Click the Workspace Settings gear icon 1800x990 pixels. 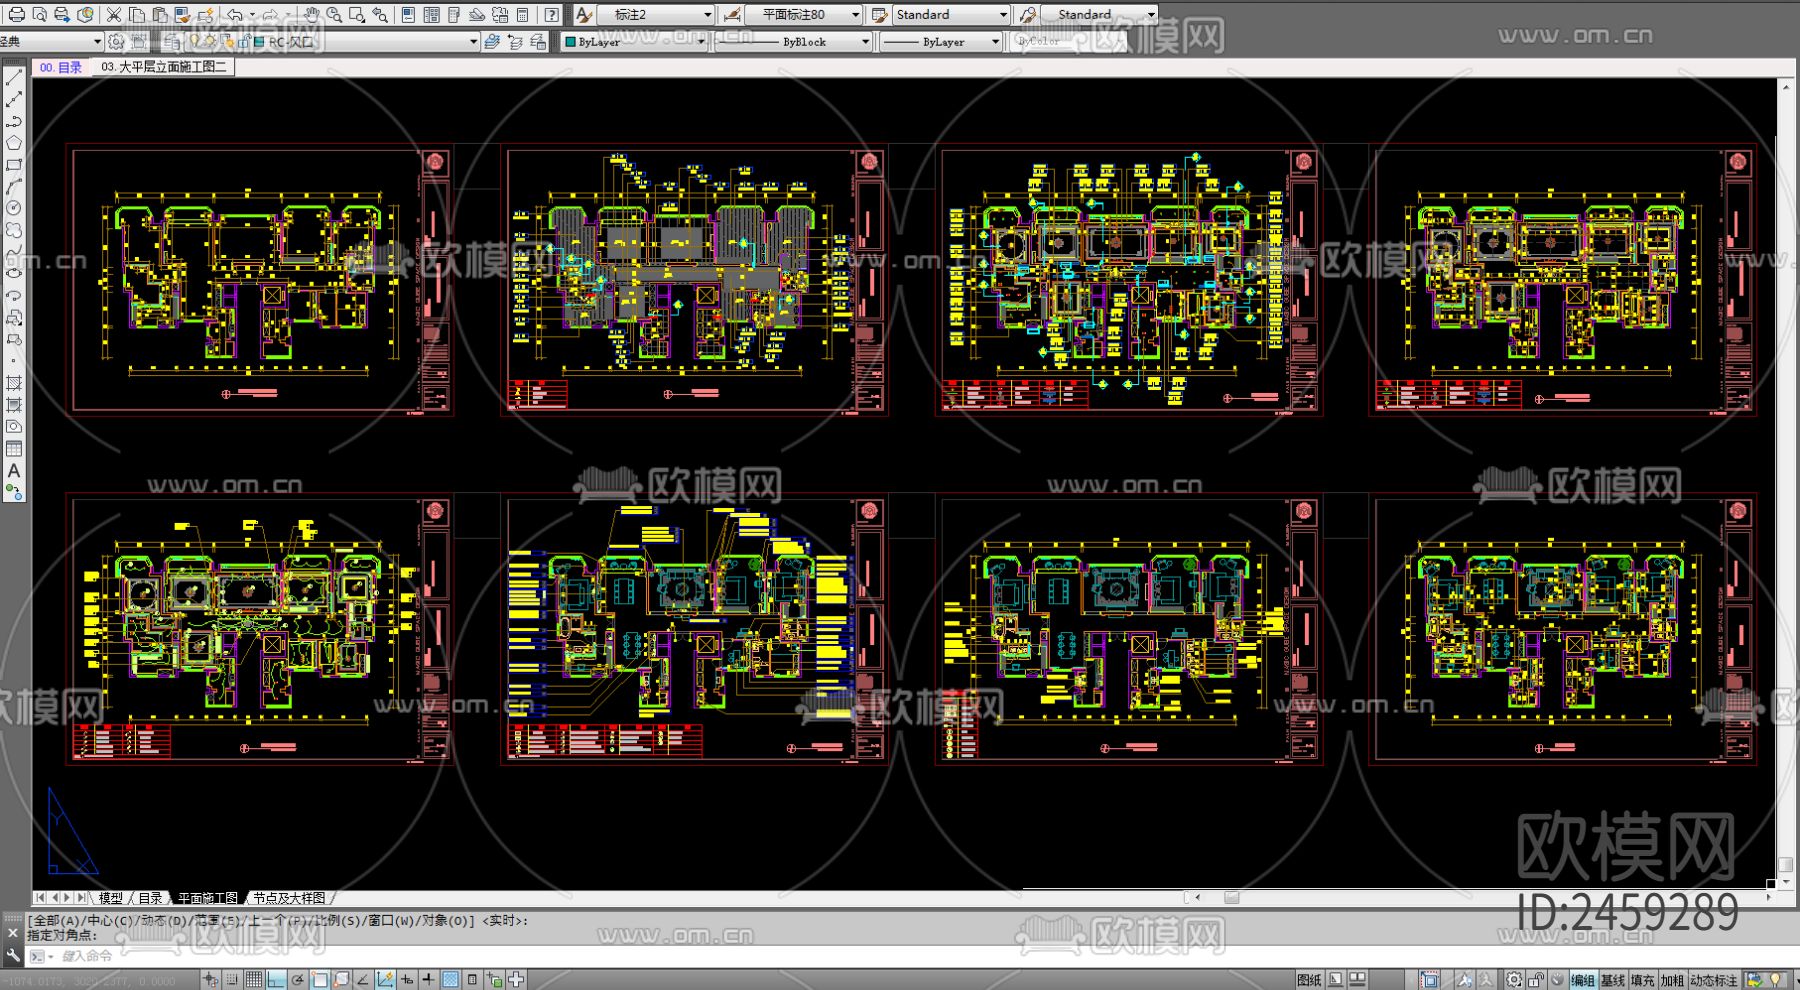[116, 42]
